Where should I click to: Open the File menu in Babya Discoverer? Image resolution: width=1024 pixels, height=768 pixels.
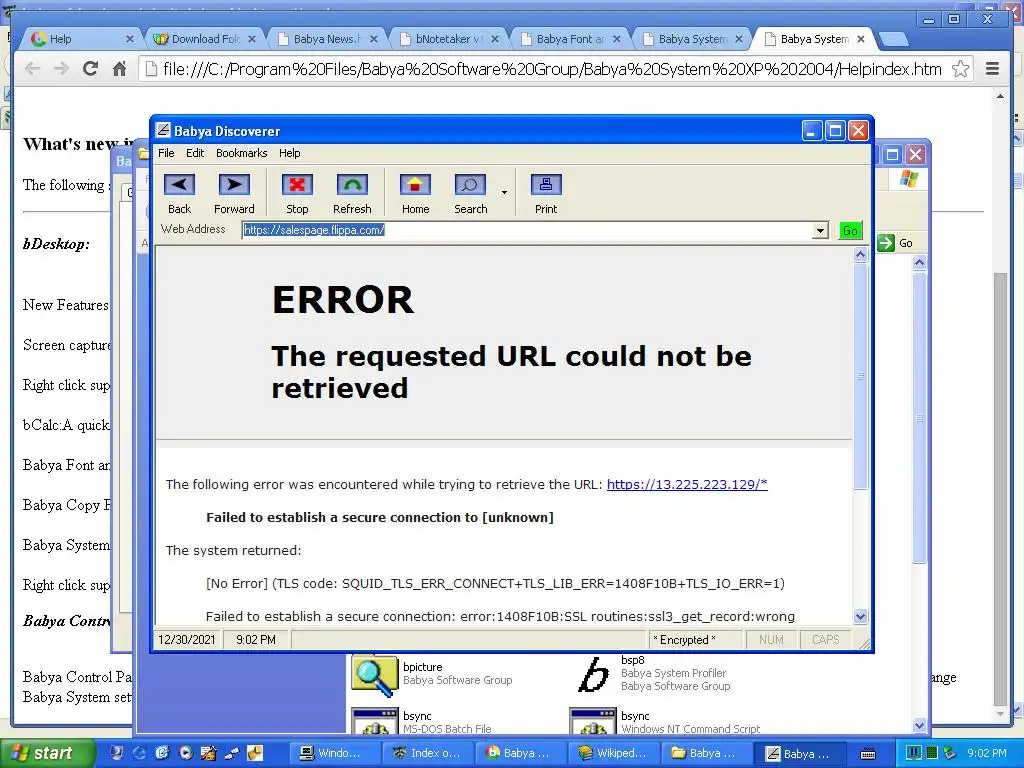166,153
